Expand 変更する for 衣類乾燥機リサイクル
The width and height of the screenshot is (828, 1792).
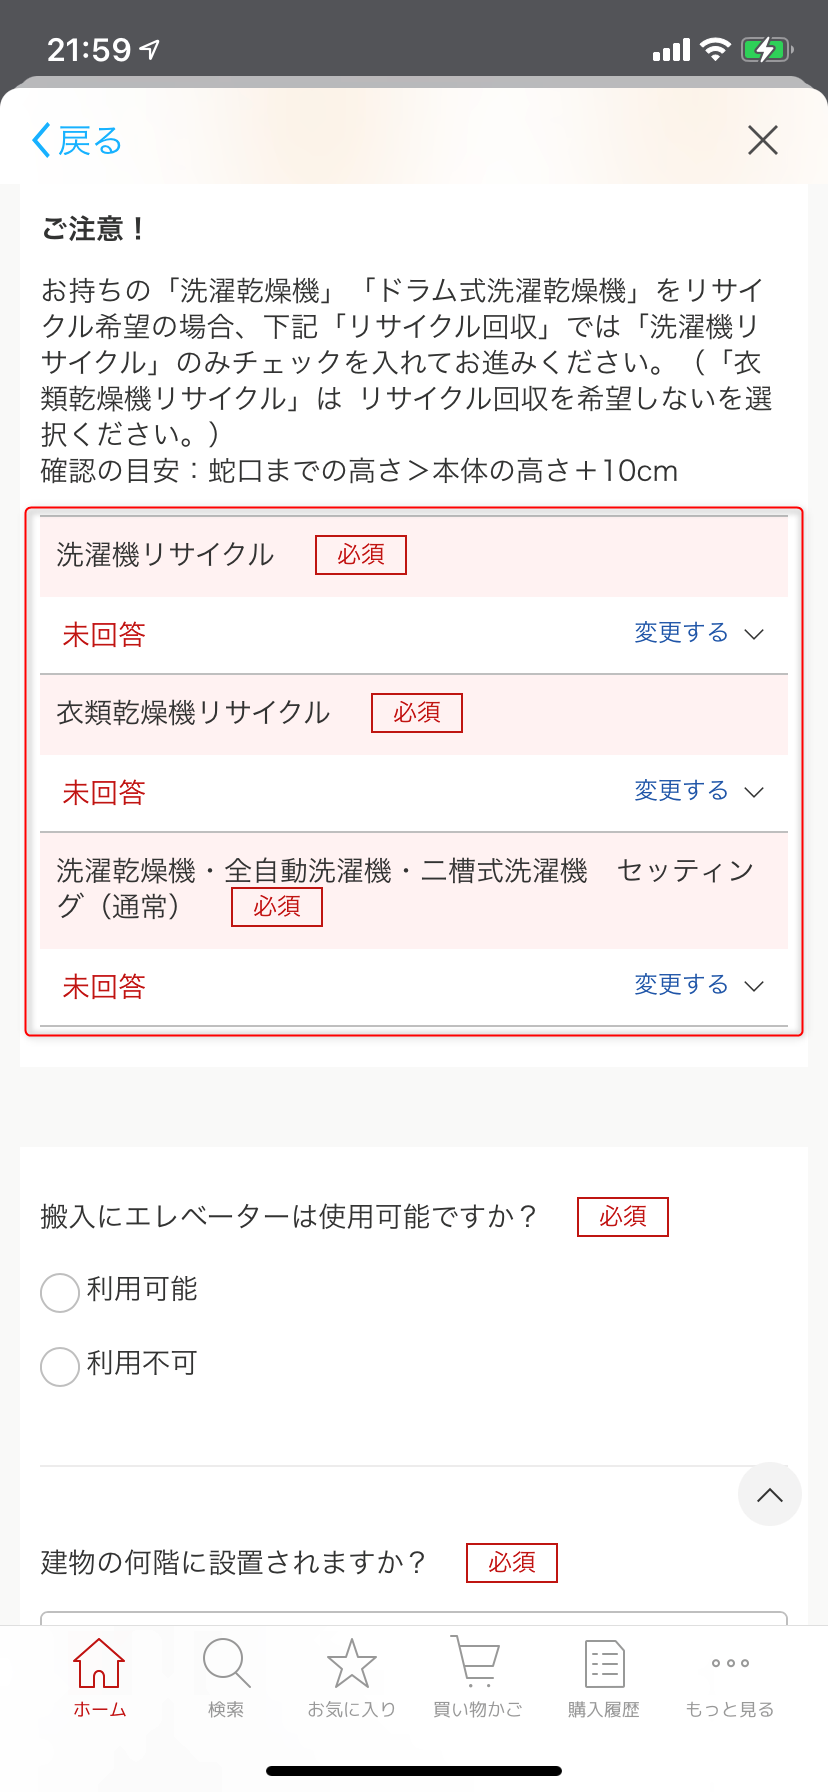pos(699,791)
